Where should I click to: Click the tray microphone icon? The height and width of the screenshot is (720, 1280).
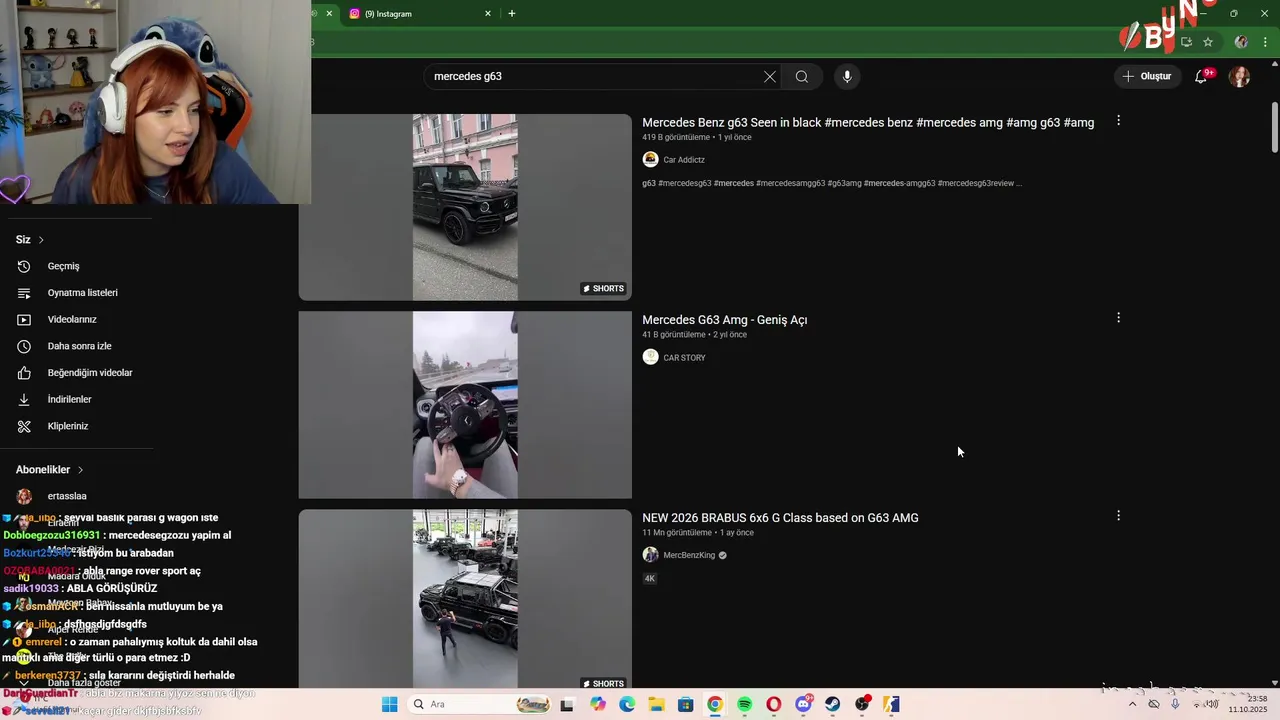(x=1175, y=704)
